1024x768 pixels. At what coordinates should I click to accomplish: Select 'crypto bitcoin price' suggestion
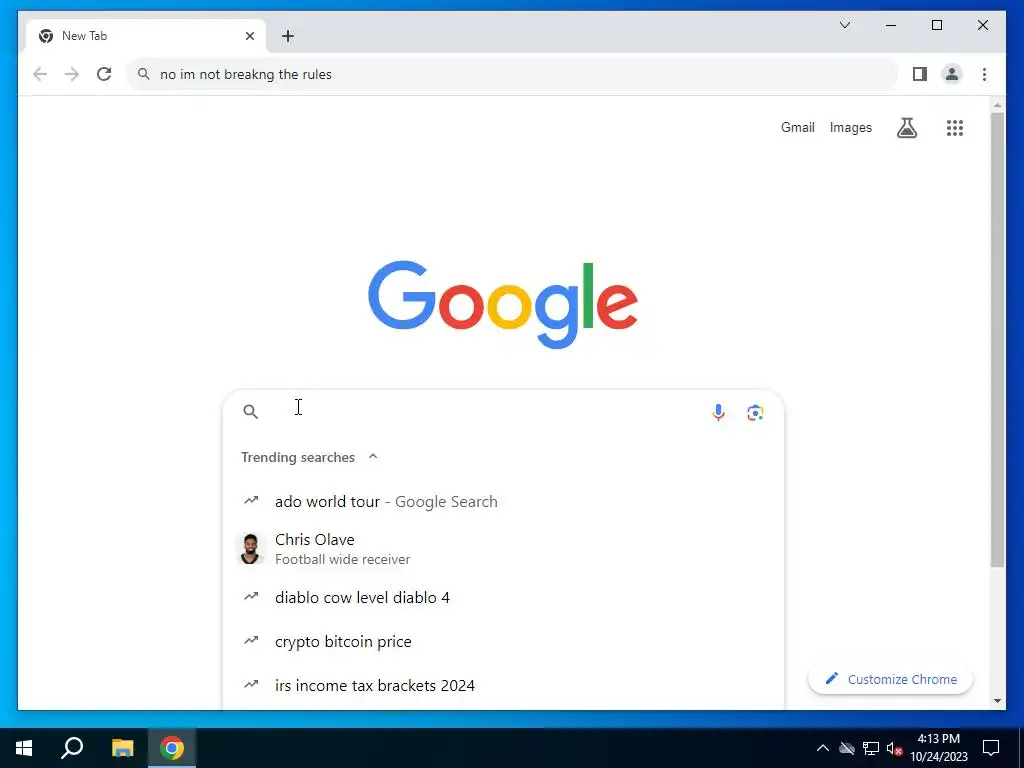pos(503,641)
